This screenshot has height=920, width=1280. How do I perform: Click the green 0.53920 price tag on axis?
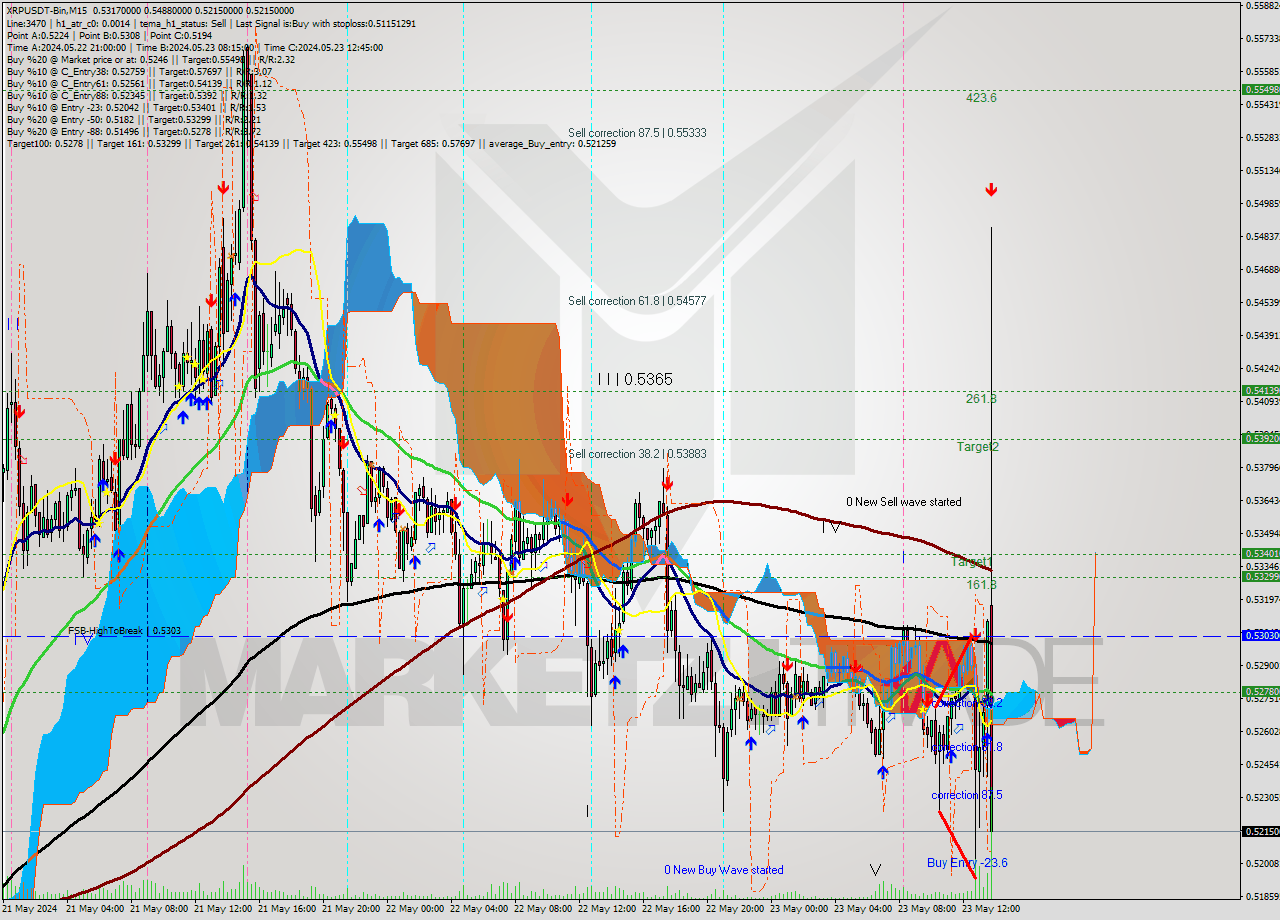pyautogui.click(x=1260, y=438)
